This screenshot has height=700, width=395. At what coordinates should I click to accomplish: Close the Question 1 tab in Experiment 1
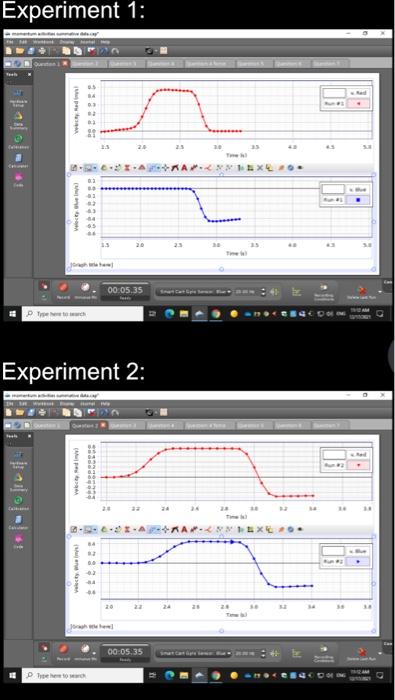point(65,63)
